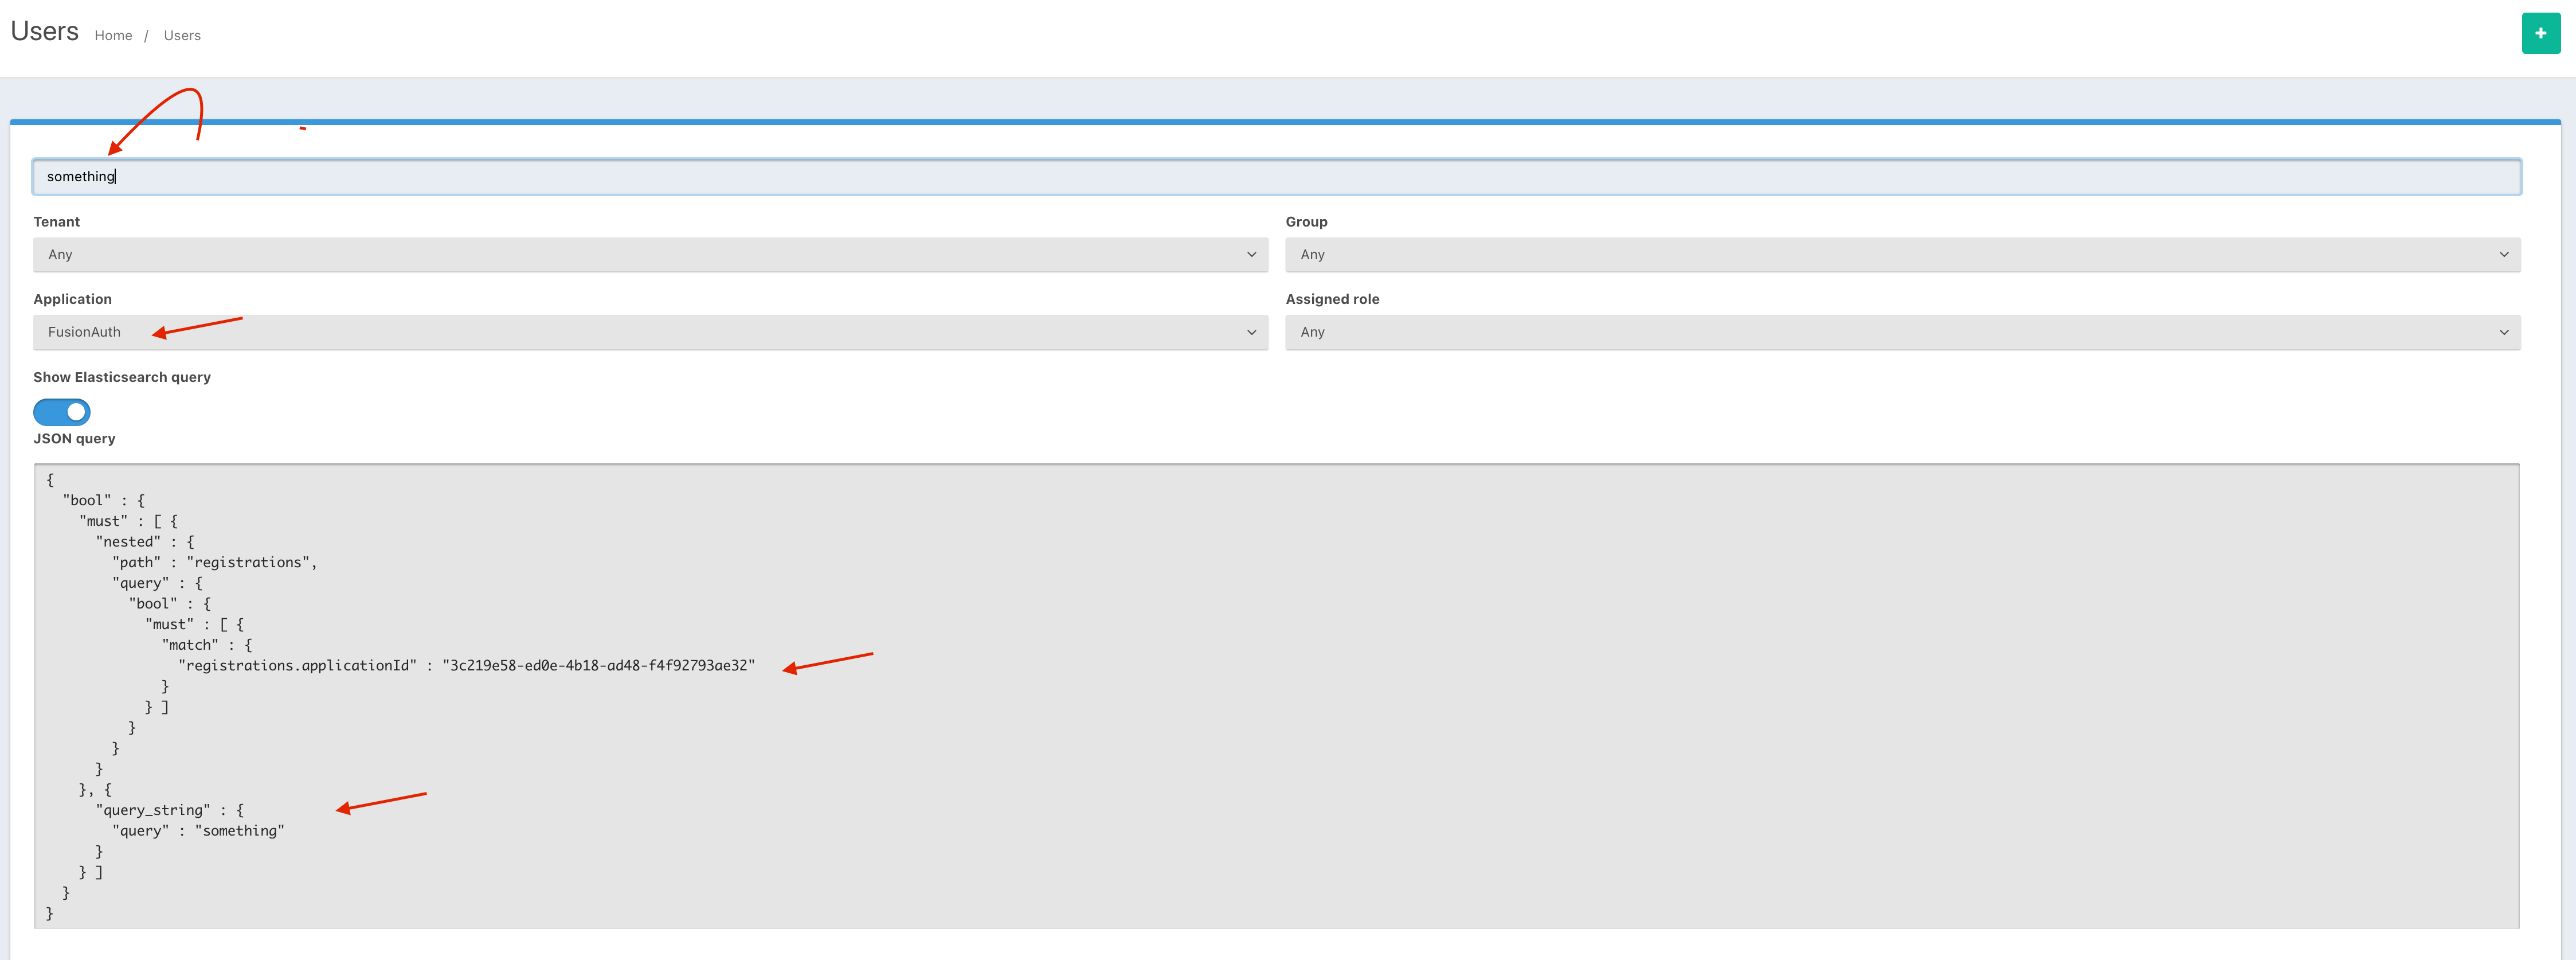Click the "Group" field label
Screen dimensions: 2576x960
(1306, 221)
